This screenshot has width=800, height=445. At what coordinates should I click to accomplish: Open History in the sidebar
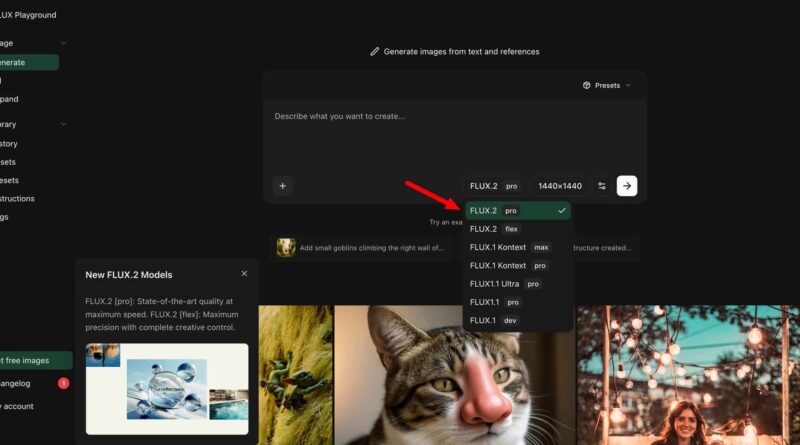click(9, 143)
